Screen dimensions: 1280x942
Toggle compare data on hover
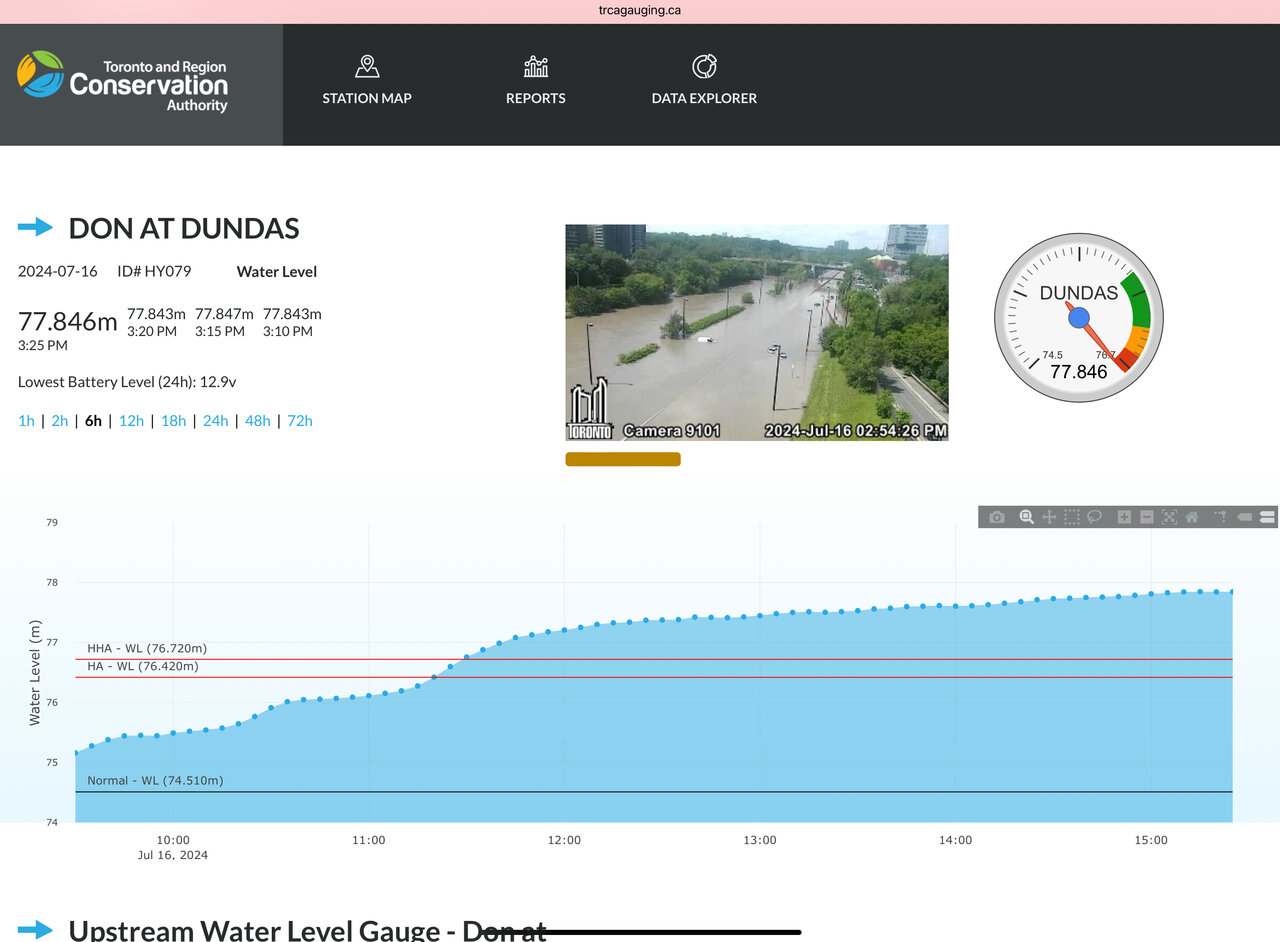point(1267,517)
